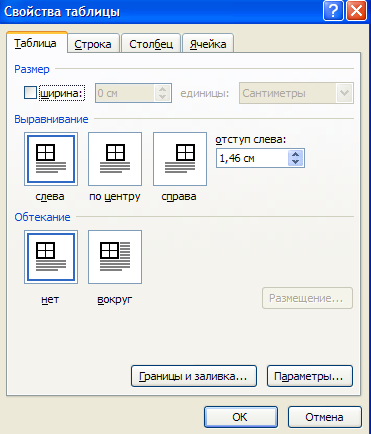Open Границы и заливка dialog
Viewport: 371px width, 434px height.
(x=194, y=376)
